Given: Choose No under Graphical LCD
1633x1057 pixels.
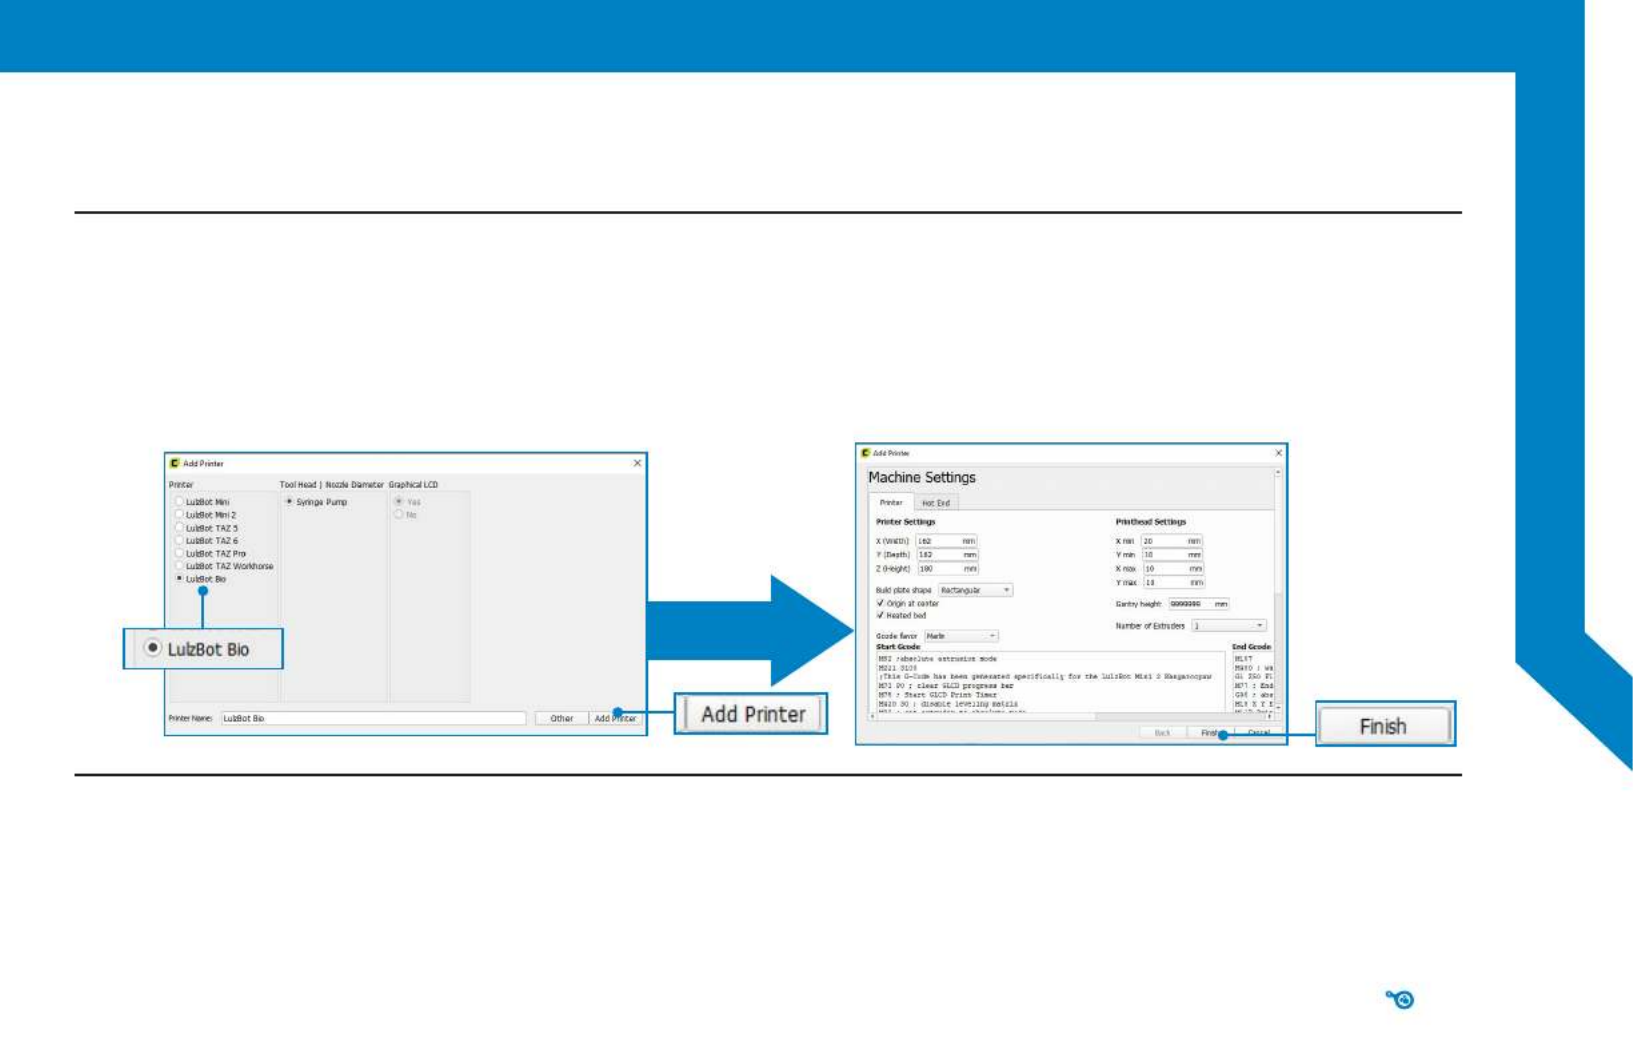Looking at the screenshot, I should [398, 515].
